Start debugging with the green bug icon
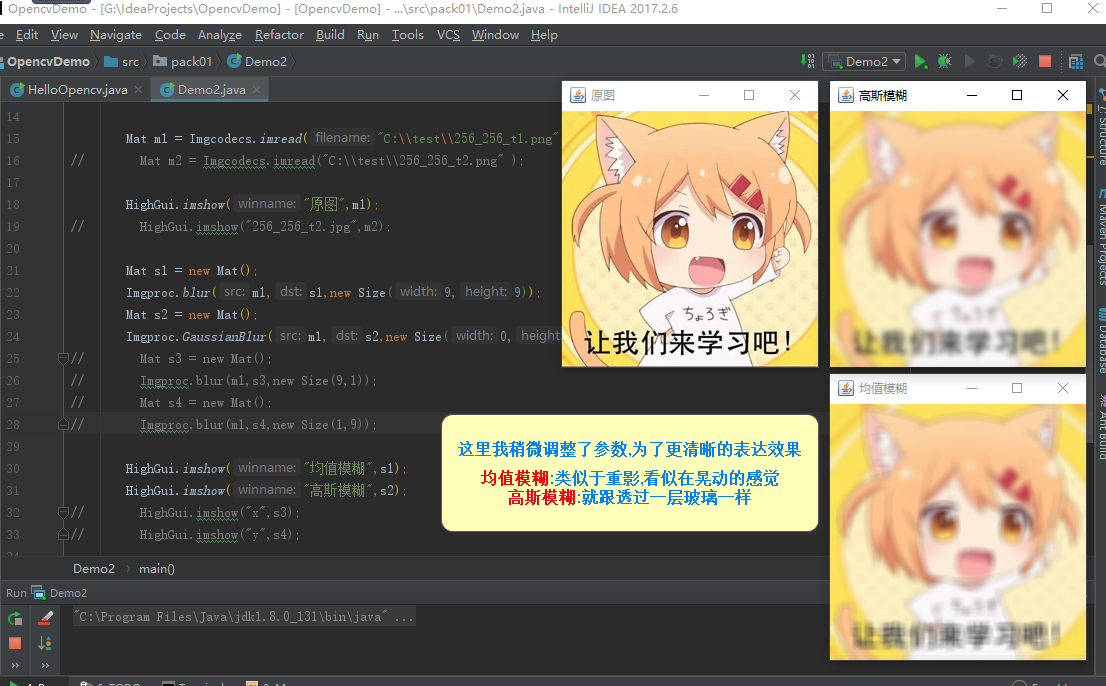Screen dimensions: 1106x686 [x=944, y=61]
